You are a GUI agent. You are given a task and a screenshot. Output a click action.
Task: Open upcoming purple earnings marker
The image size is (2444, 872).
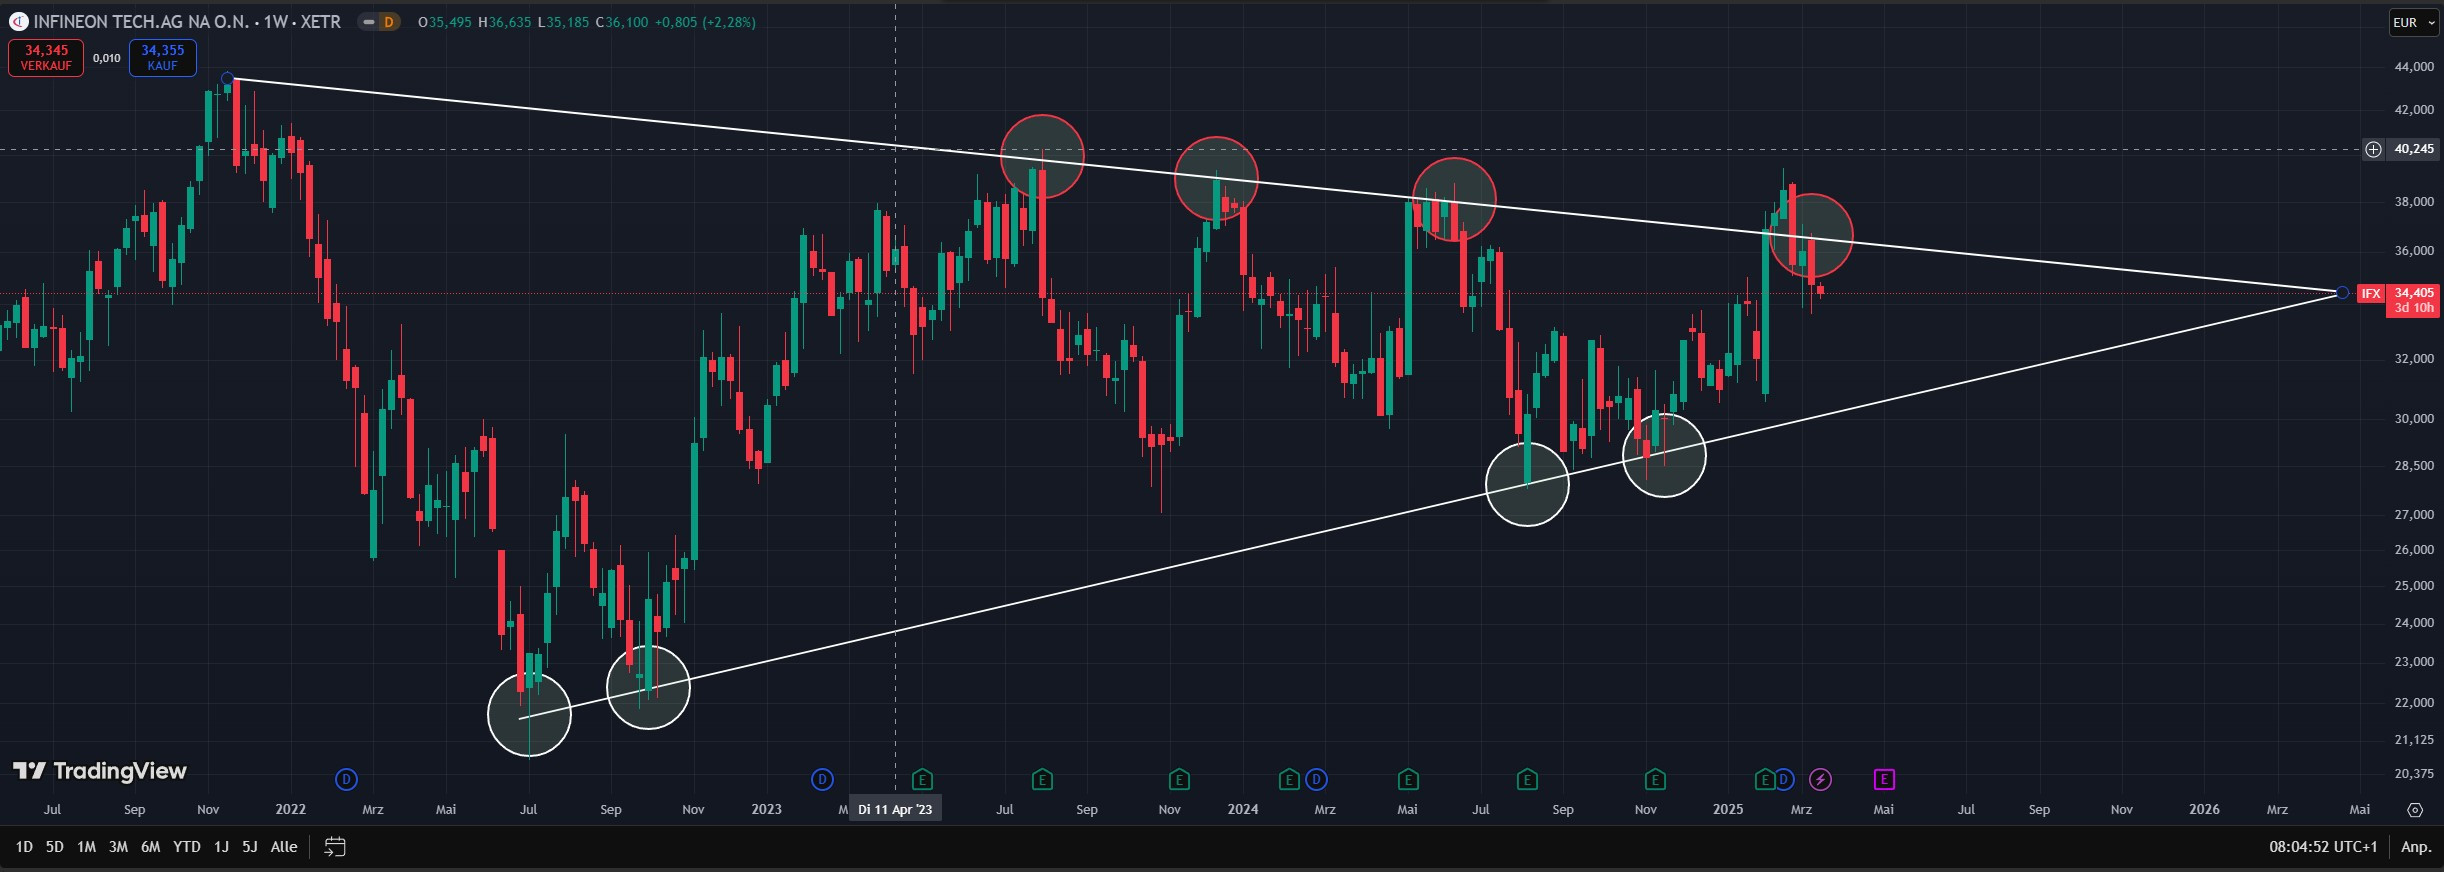[1884, 779]
